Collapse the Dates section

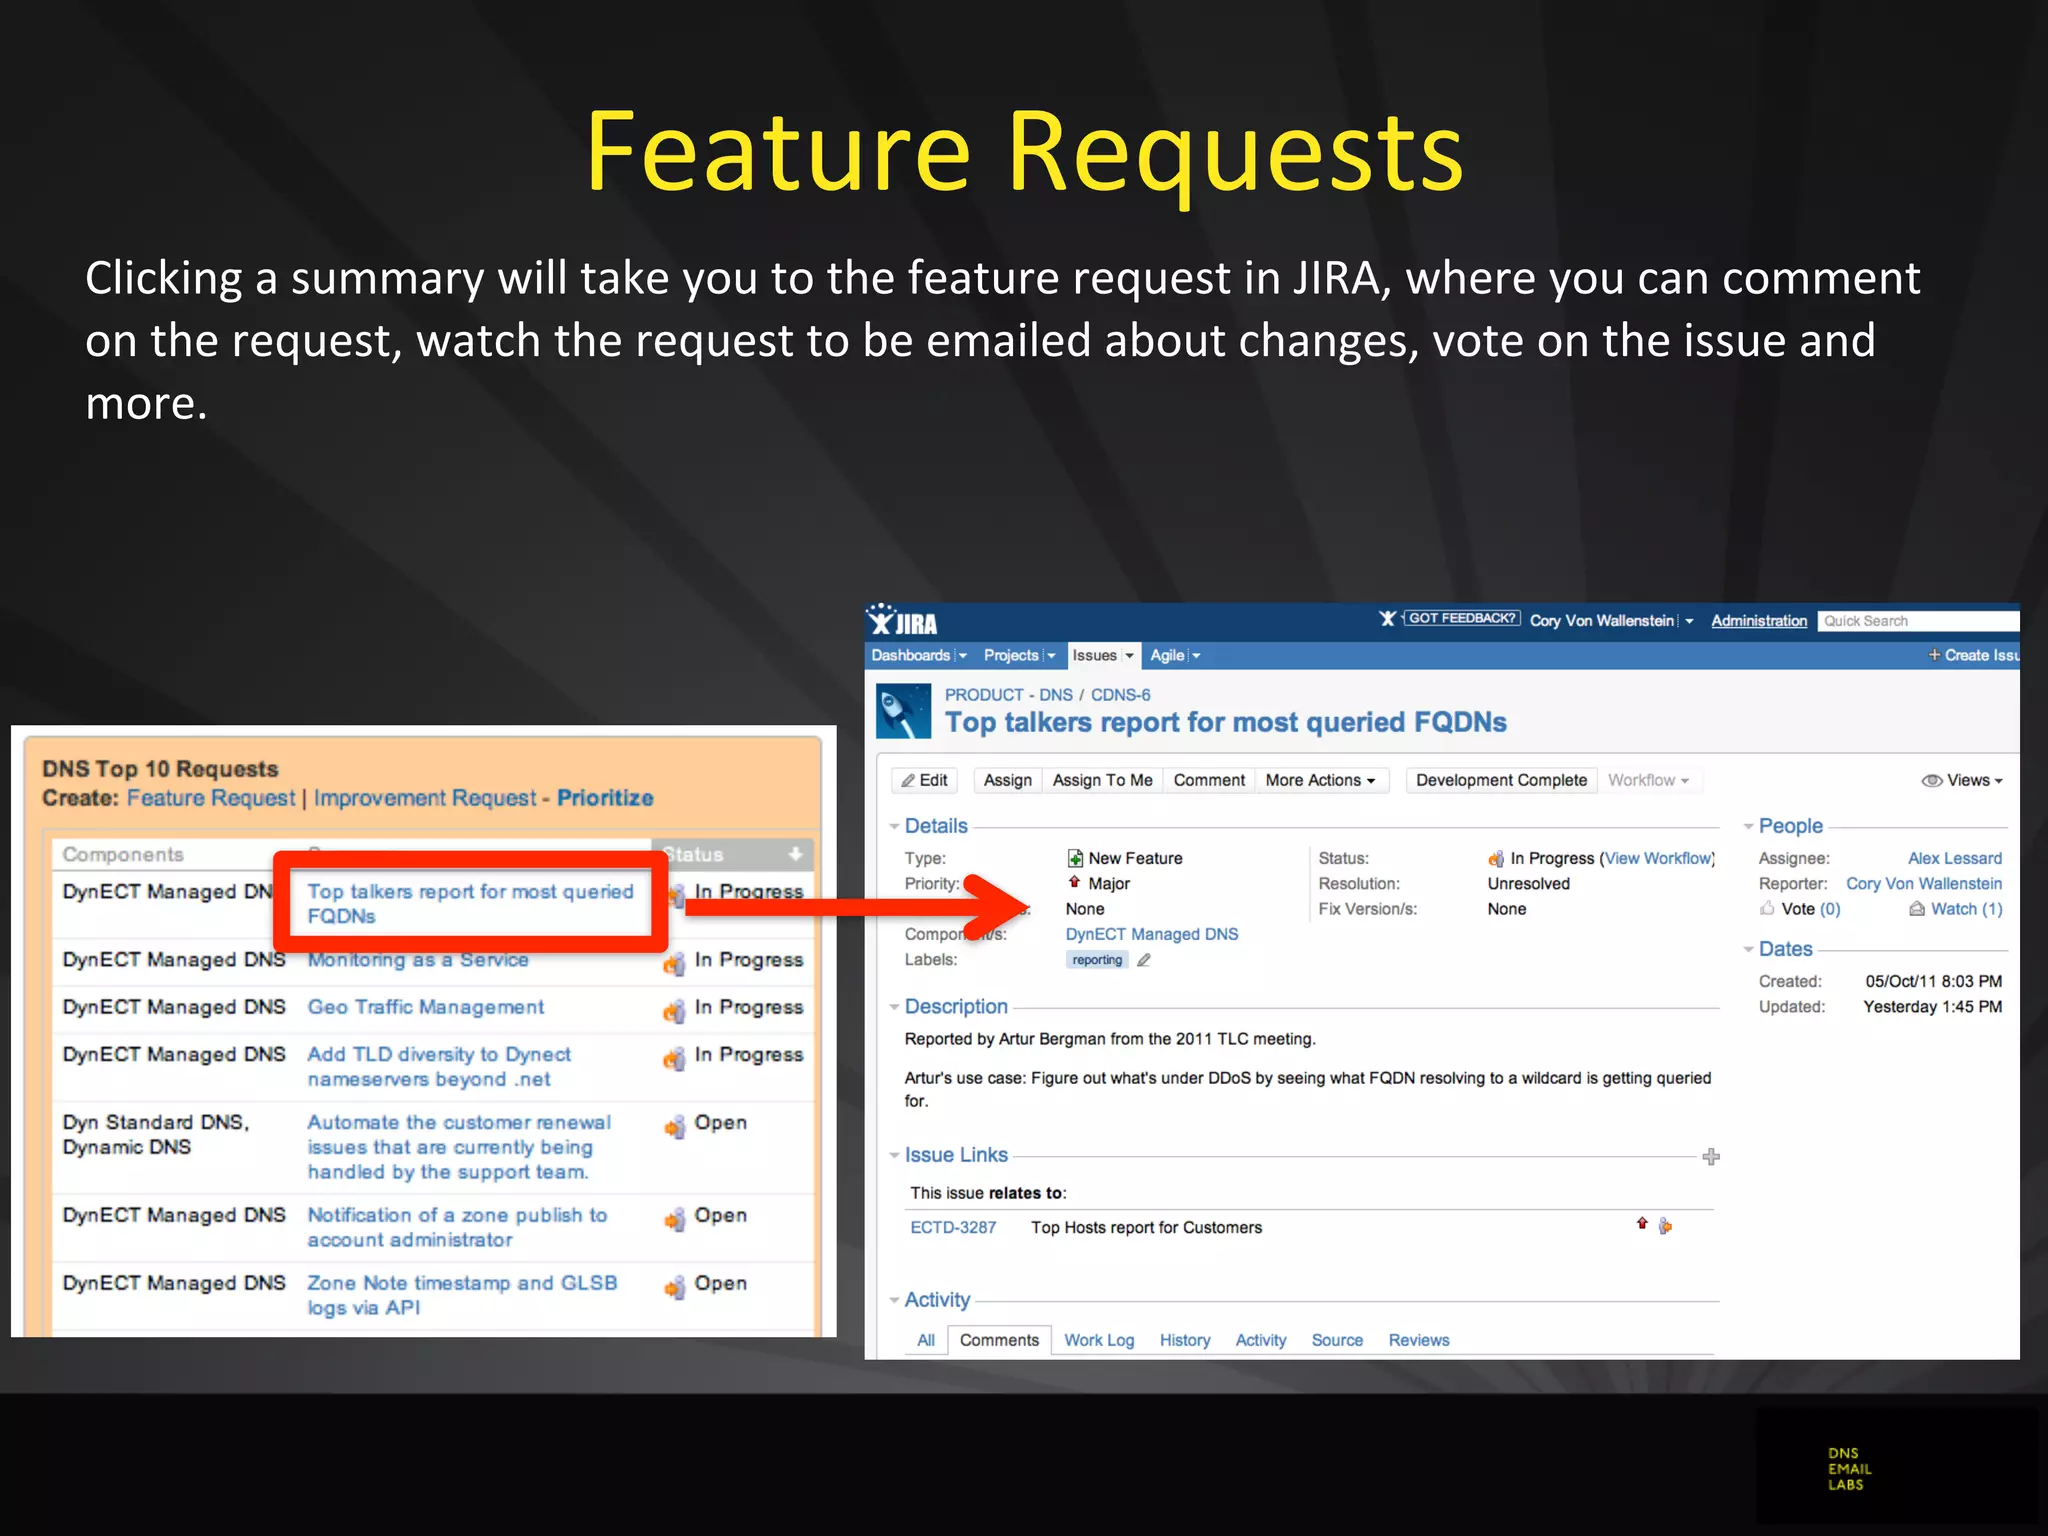click(x=1749, y=949)
